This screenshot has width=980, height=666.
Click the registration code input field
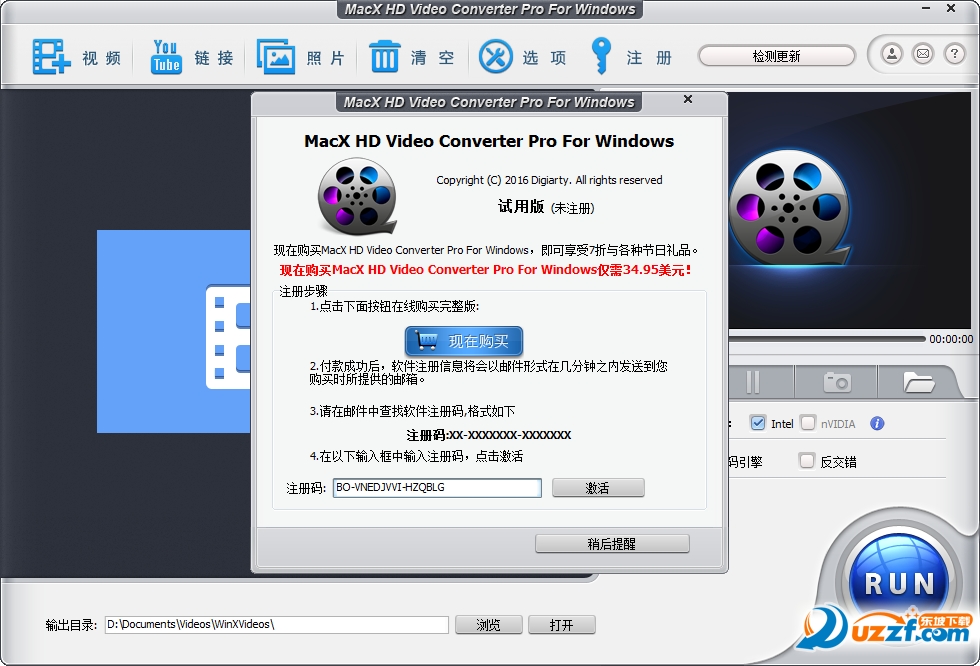[437, 488]
